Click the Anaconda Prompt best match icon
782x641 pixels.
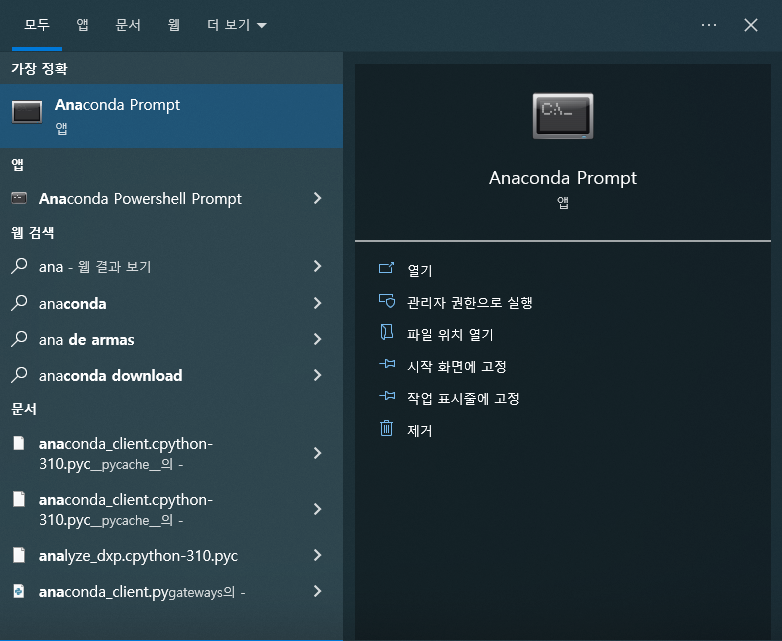(27, 112)
